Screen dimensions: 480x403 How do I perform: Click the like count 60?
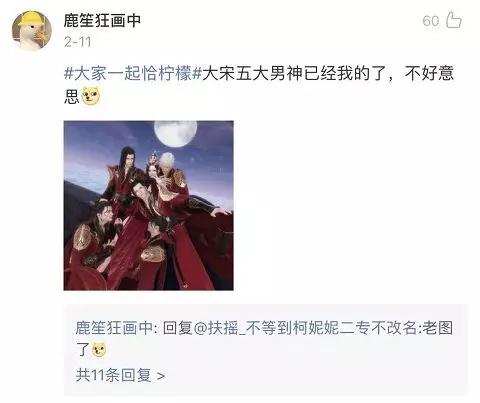(x=431, y=21)
